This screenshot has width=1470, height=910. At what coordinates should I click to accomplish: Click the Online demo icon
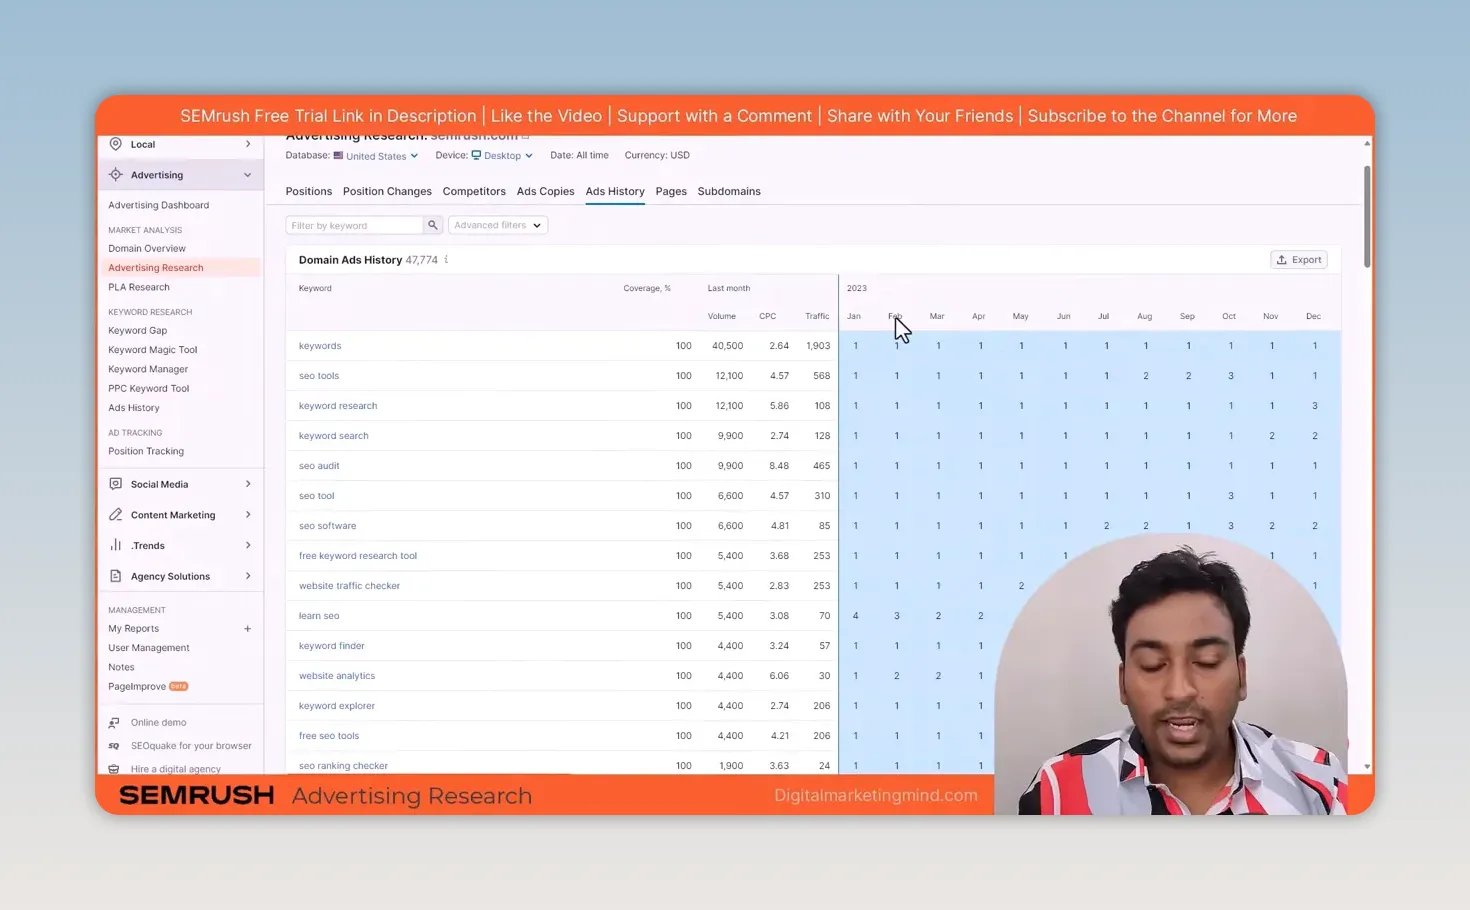coord(114,722)
